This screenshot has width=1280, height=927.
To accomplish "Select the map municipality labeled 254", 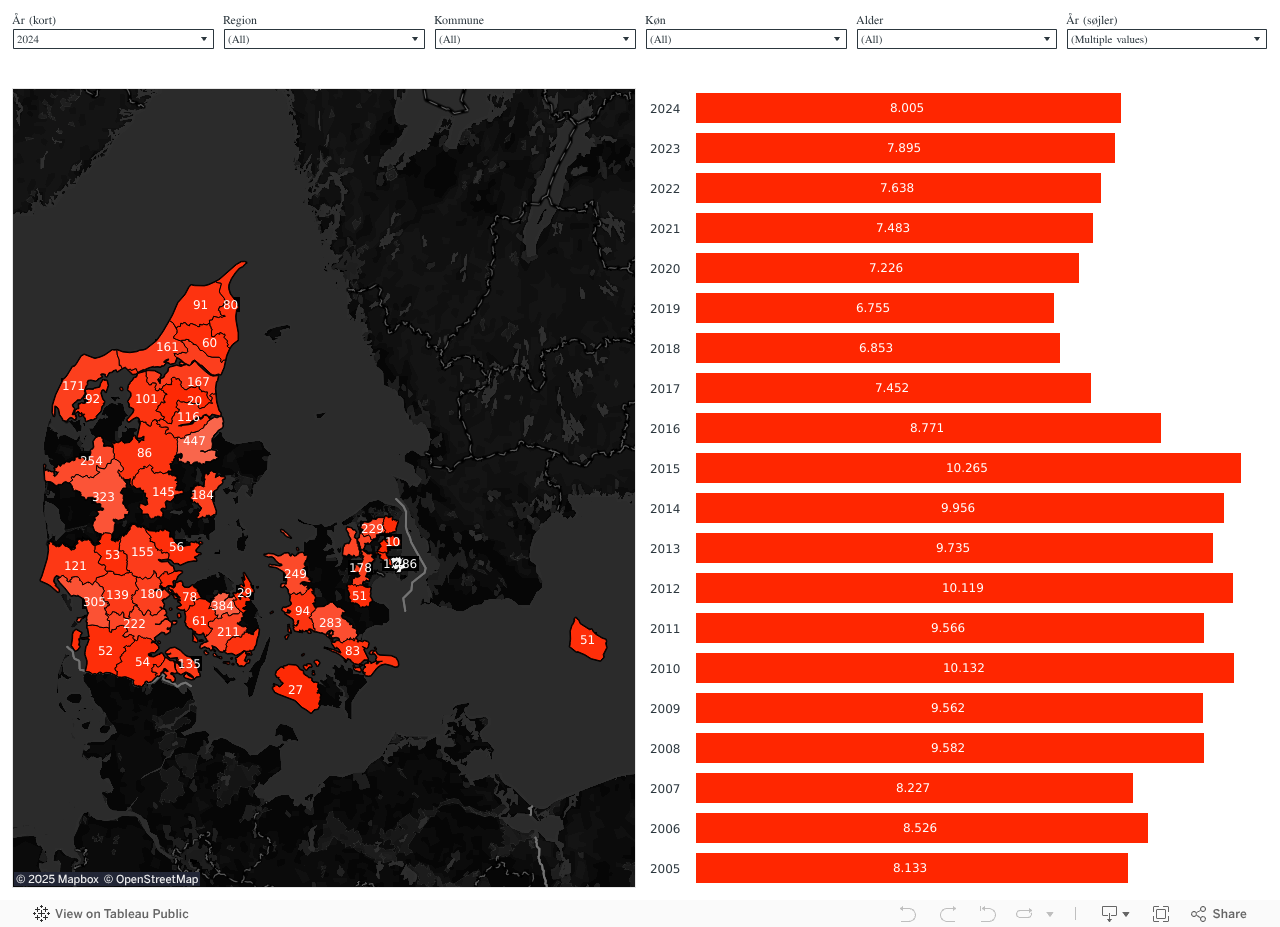I will (x=91, y=461).
